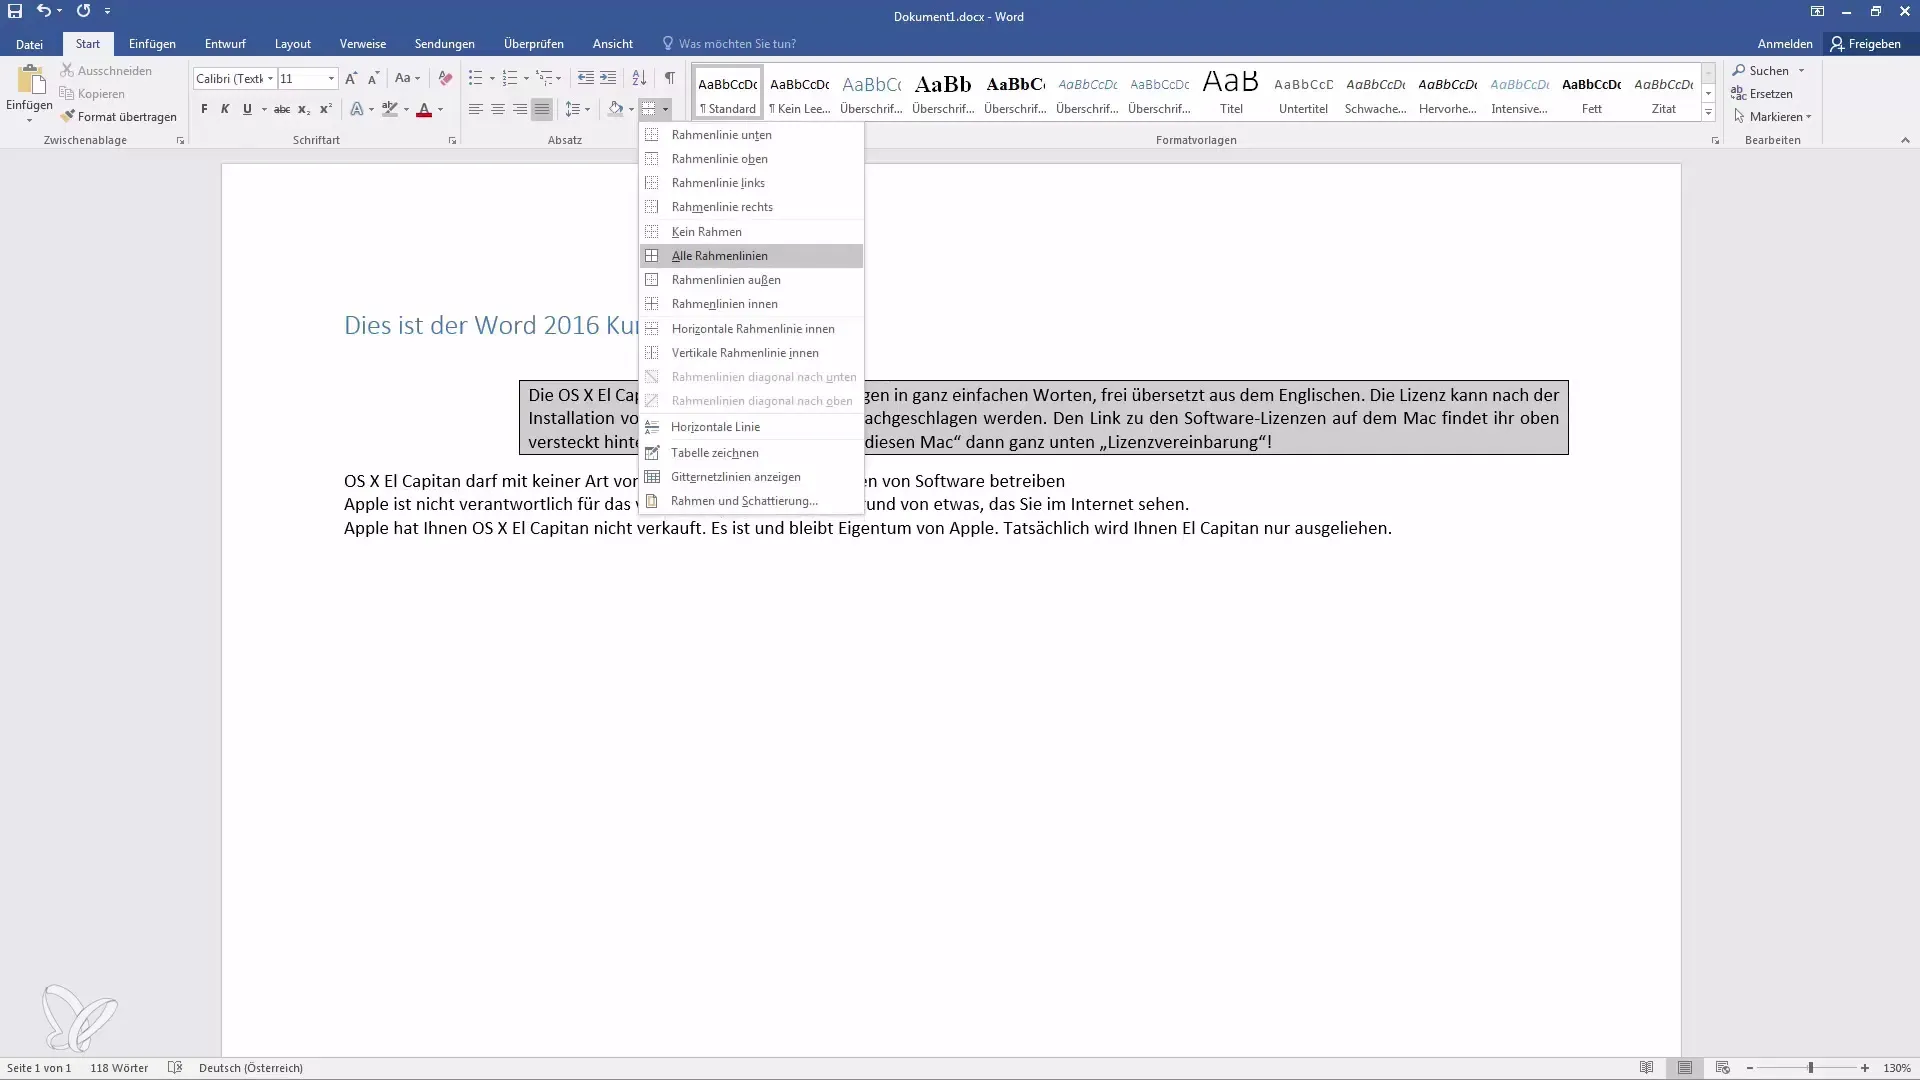
Task: Open the Markieren dropdown
Action: click(1773, 117)
